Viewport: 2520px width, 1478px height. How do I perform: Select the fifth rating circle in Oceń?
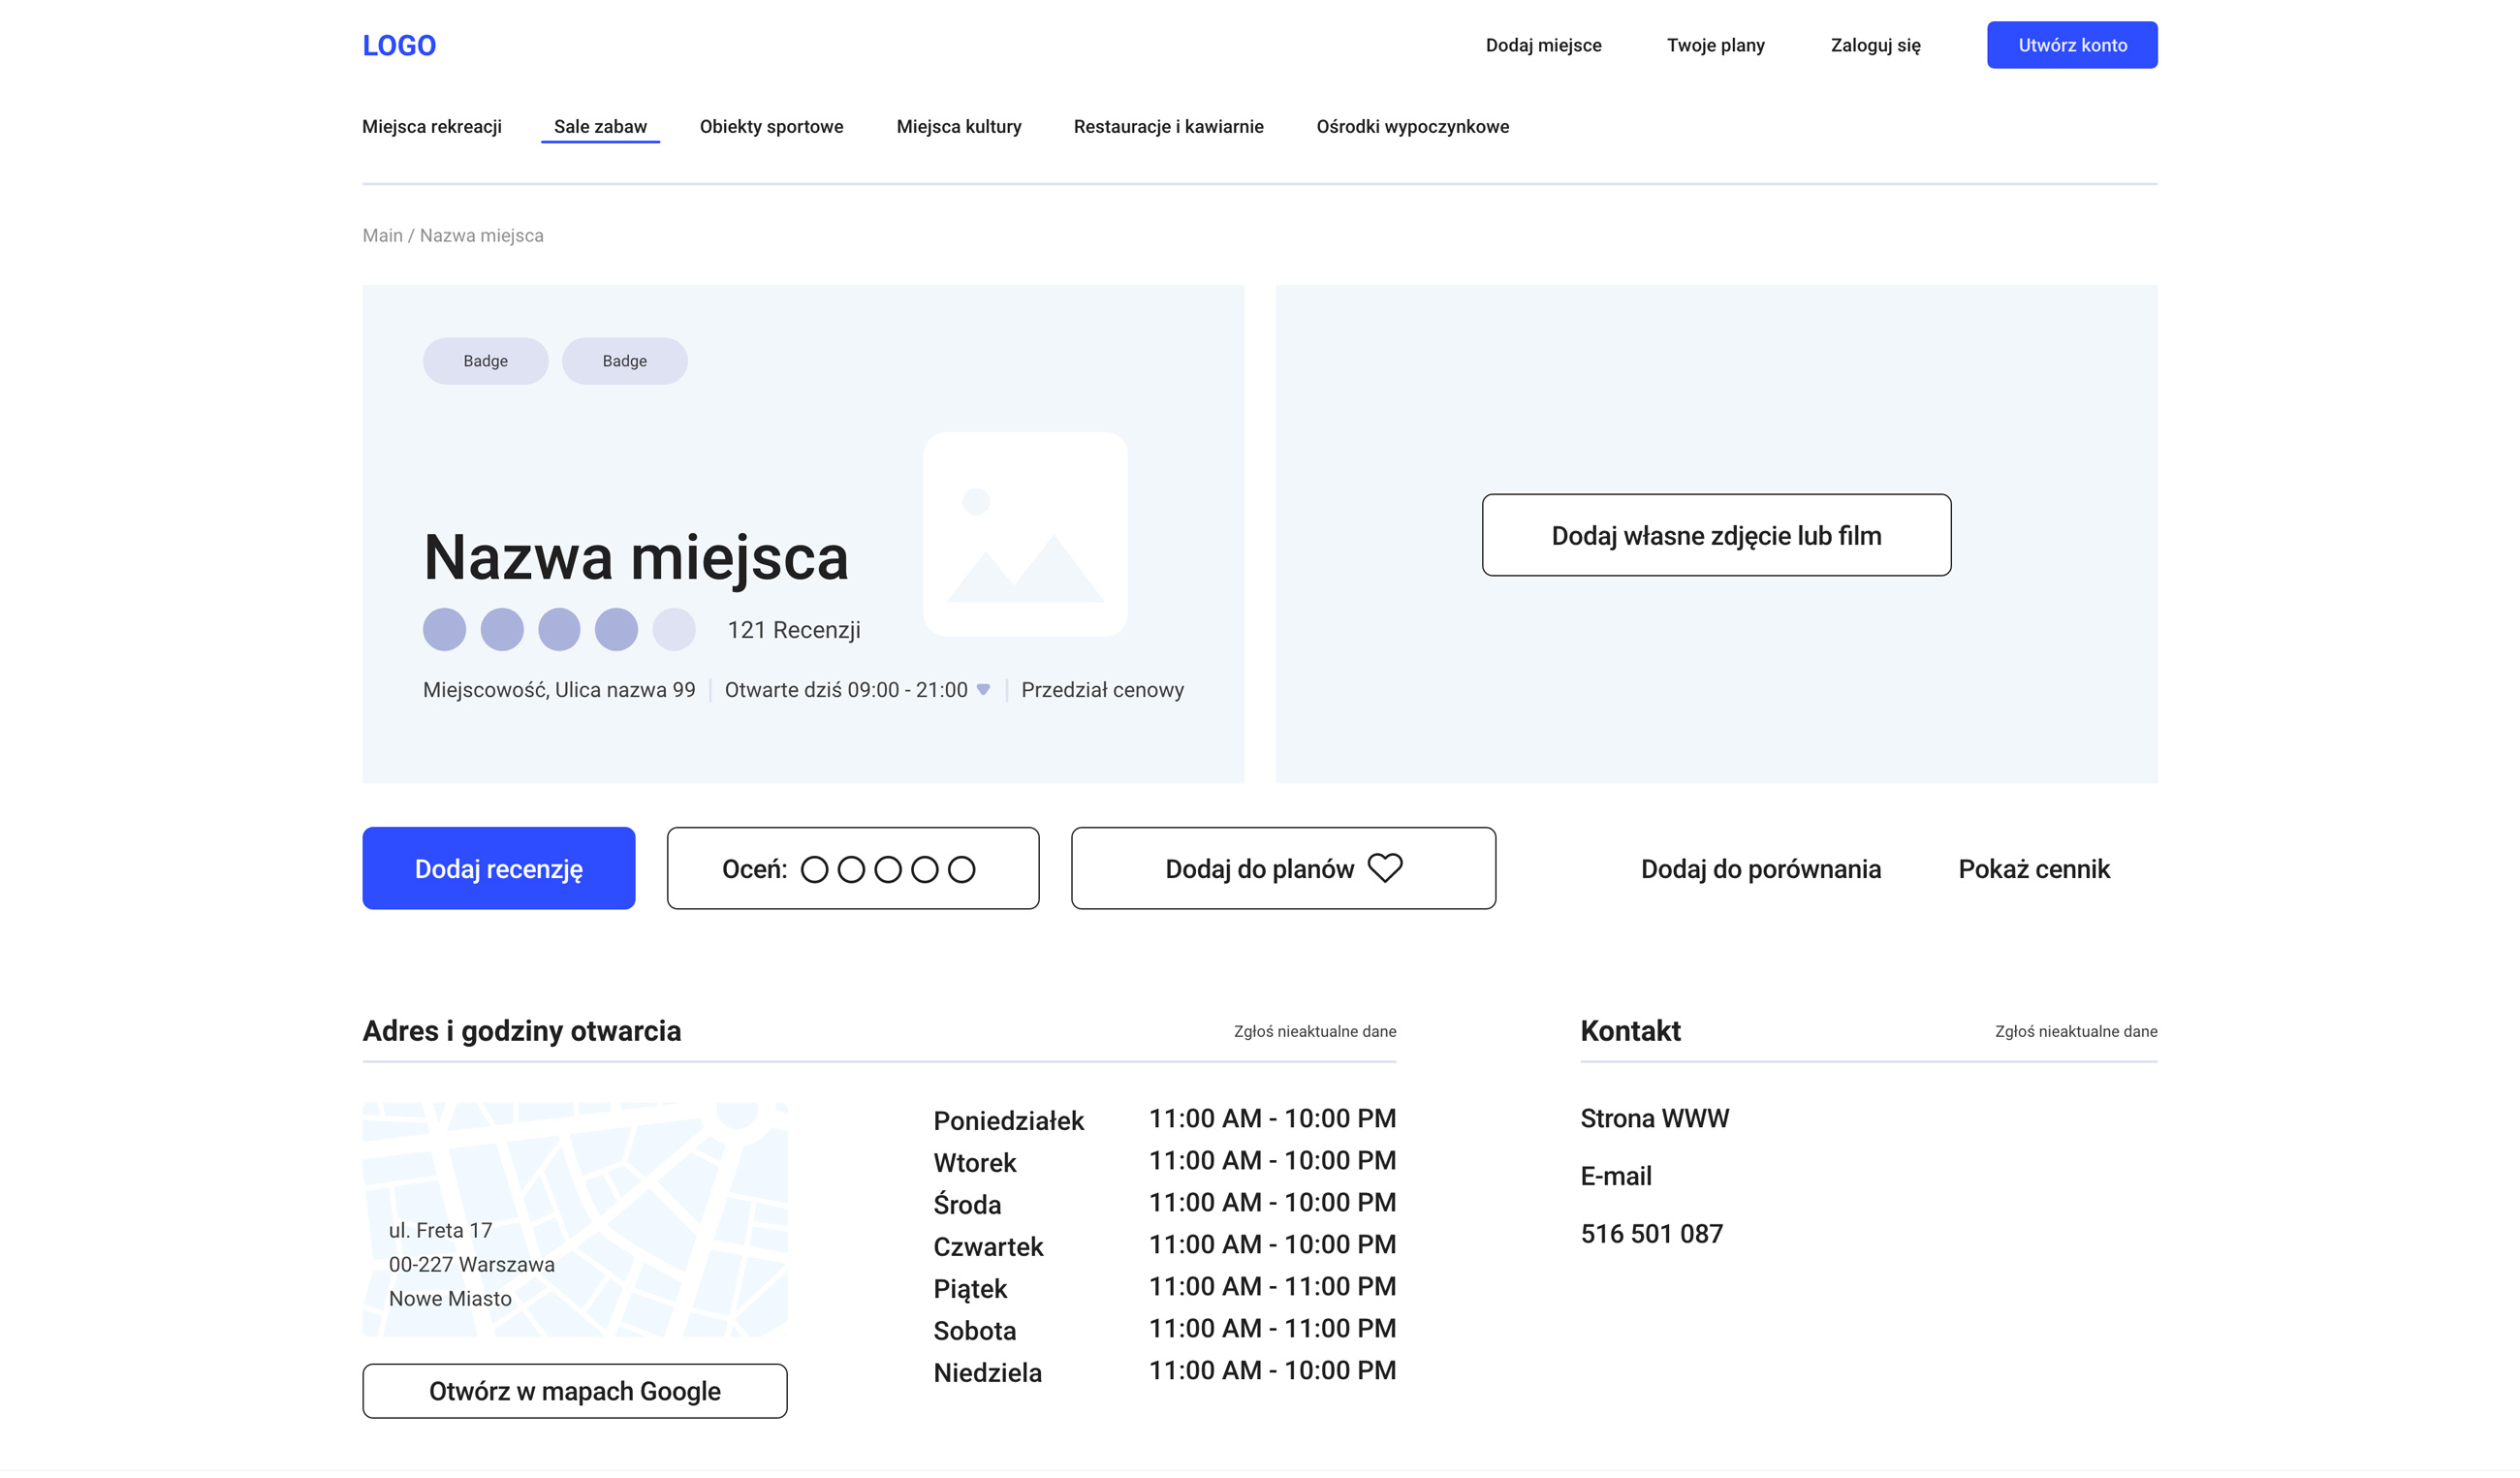961,869
